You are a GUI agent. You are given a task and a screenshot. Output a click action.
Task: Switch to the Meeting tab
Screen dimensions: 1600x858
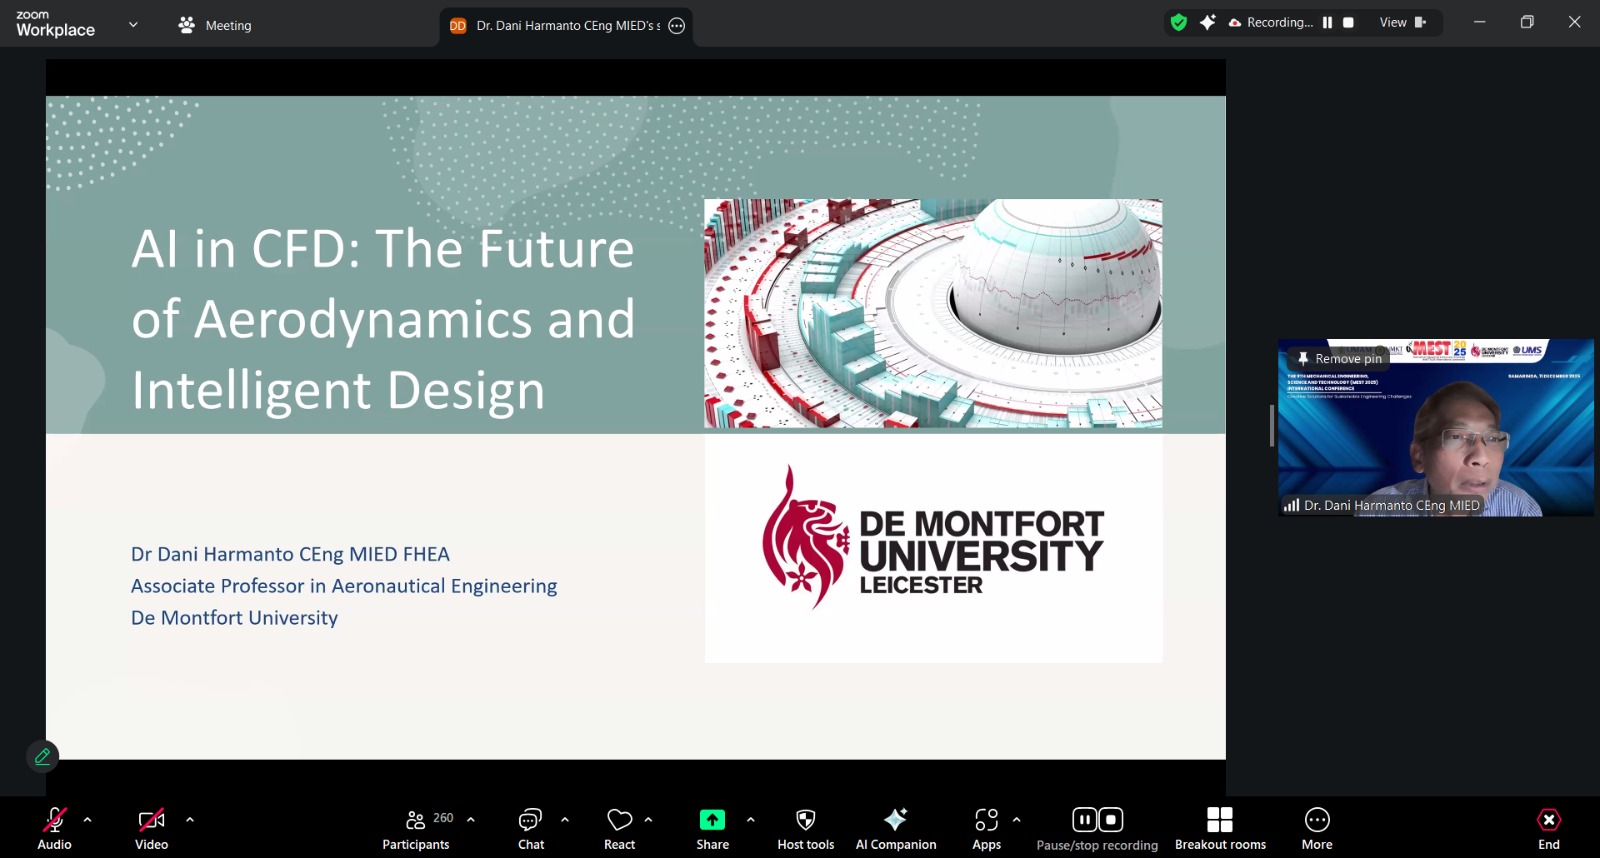tap(215, 26)
